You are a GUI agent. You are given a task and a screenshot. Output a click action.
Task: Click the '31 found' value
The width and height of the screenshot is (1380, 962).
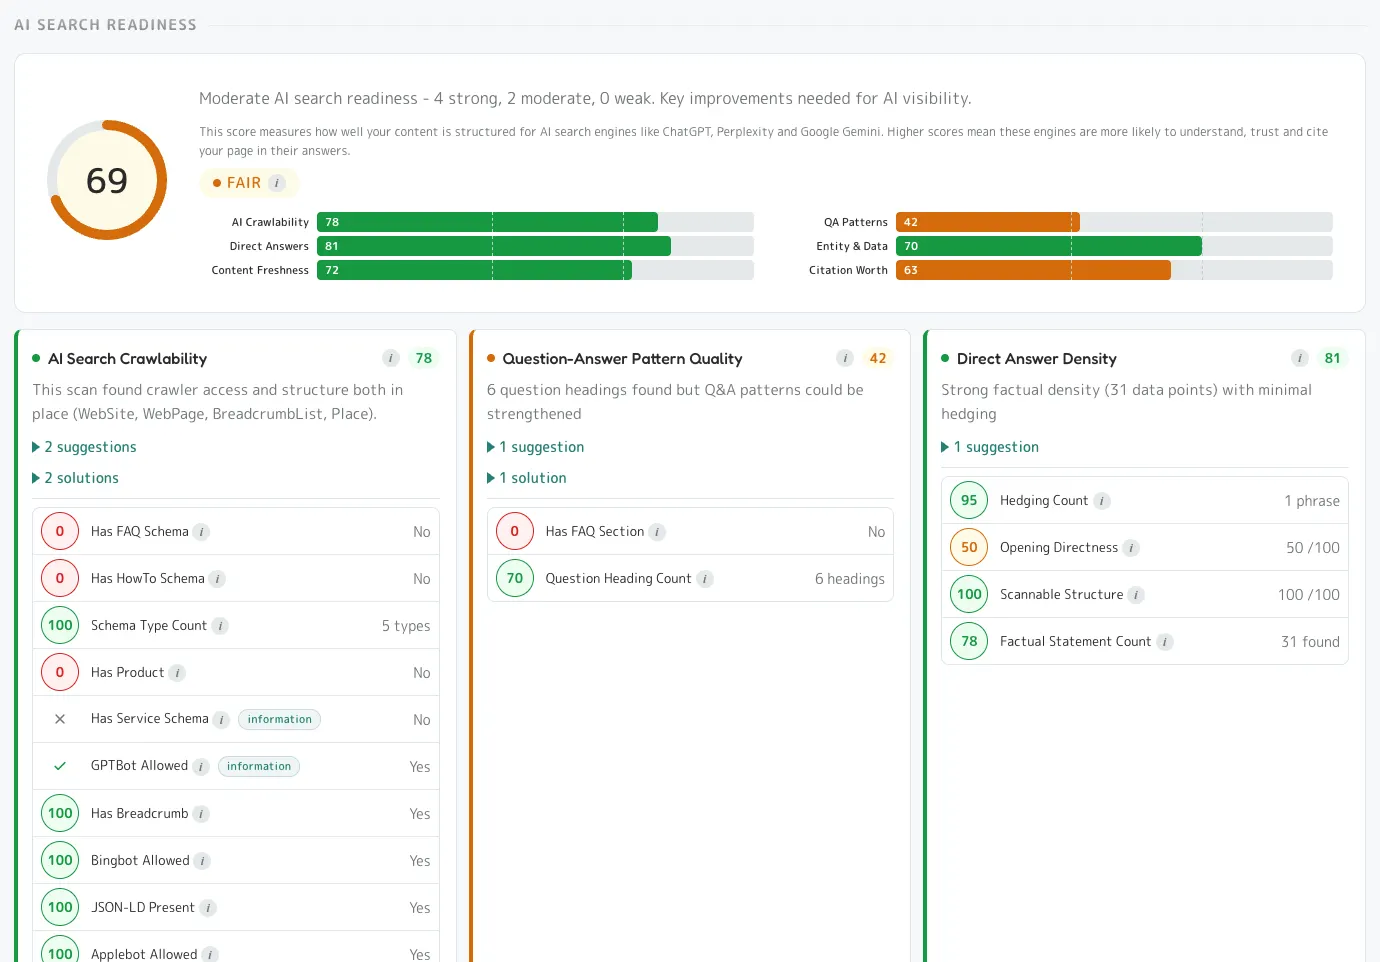point(1310,642)
